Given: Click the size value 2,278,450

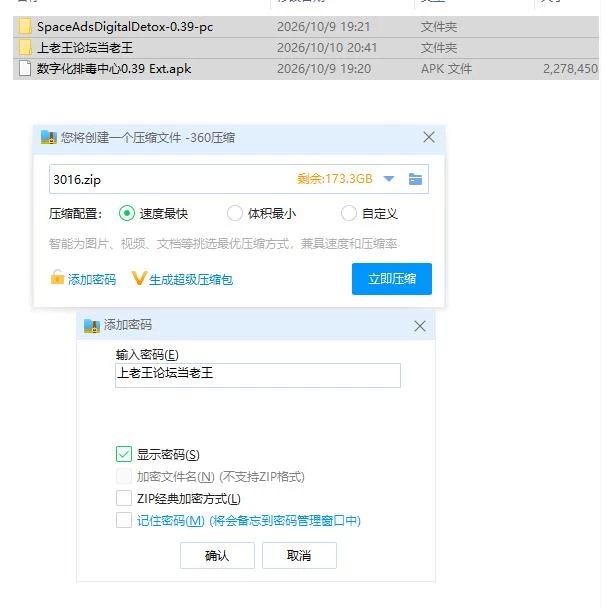Looking at the screenshot, I should tap(570, 69).
